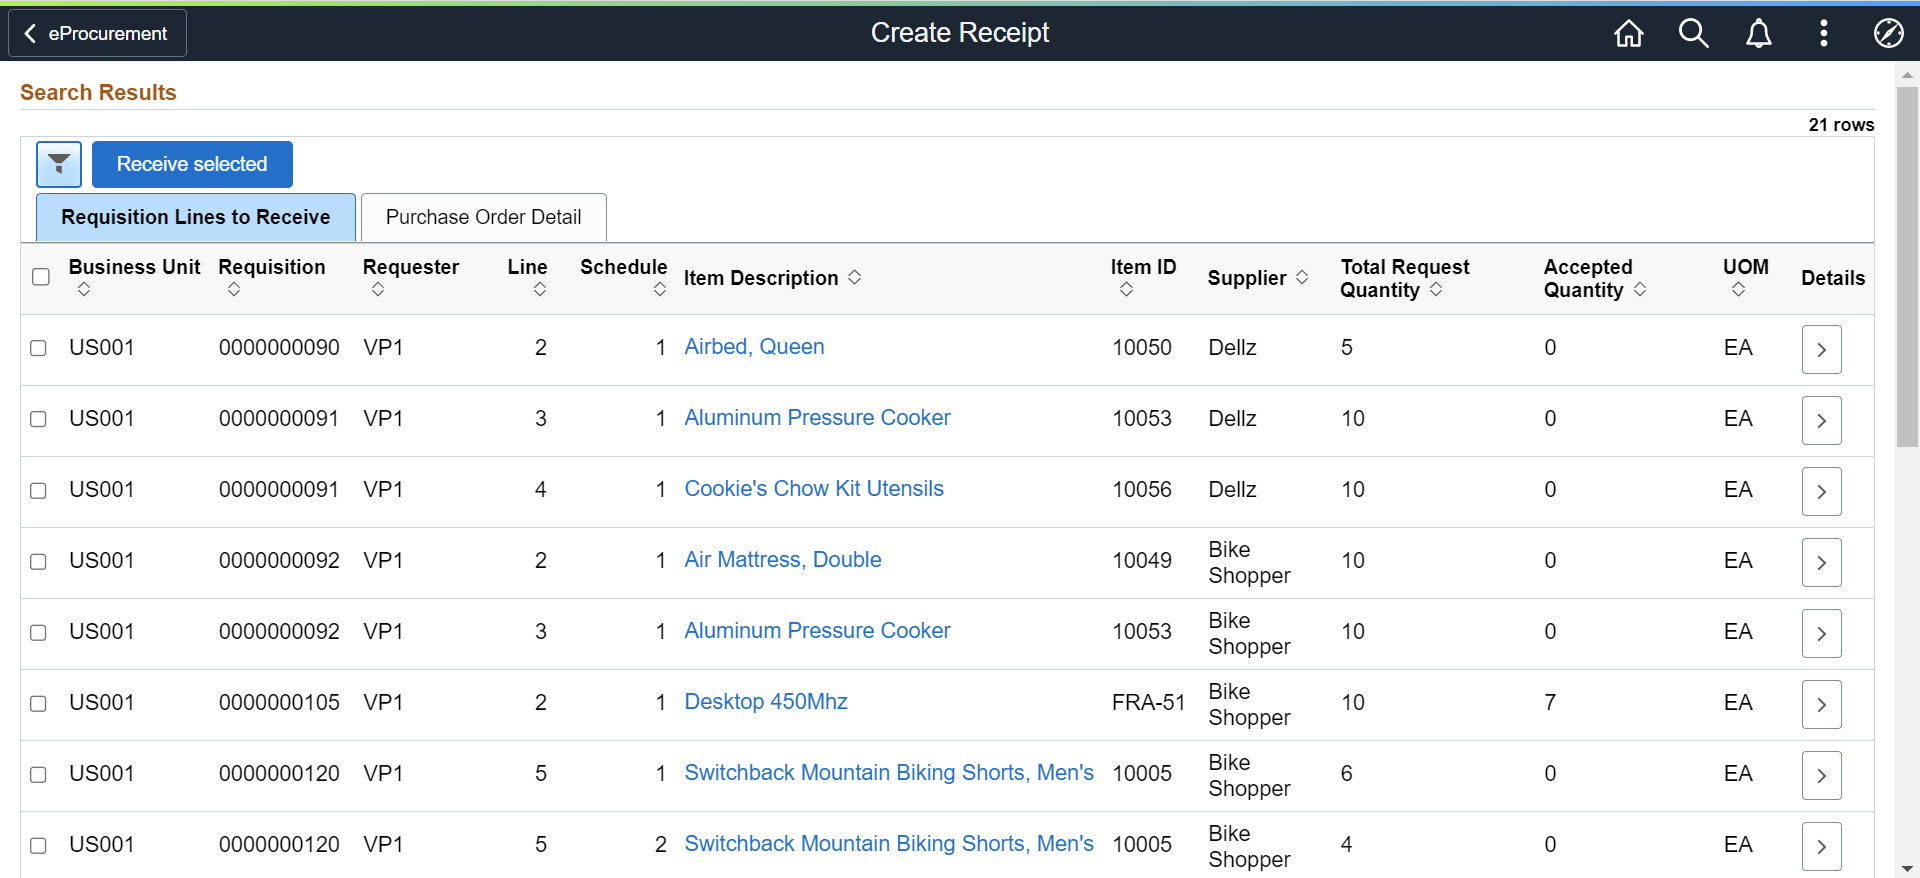Click the Receive selected button
Viewport: 1920px width, 878px height.
[x=192, y=164]
